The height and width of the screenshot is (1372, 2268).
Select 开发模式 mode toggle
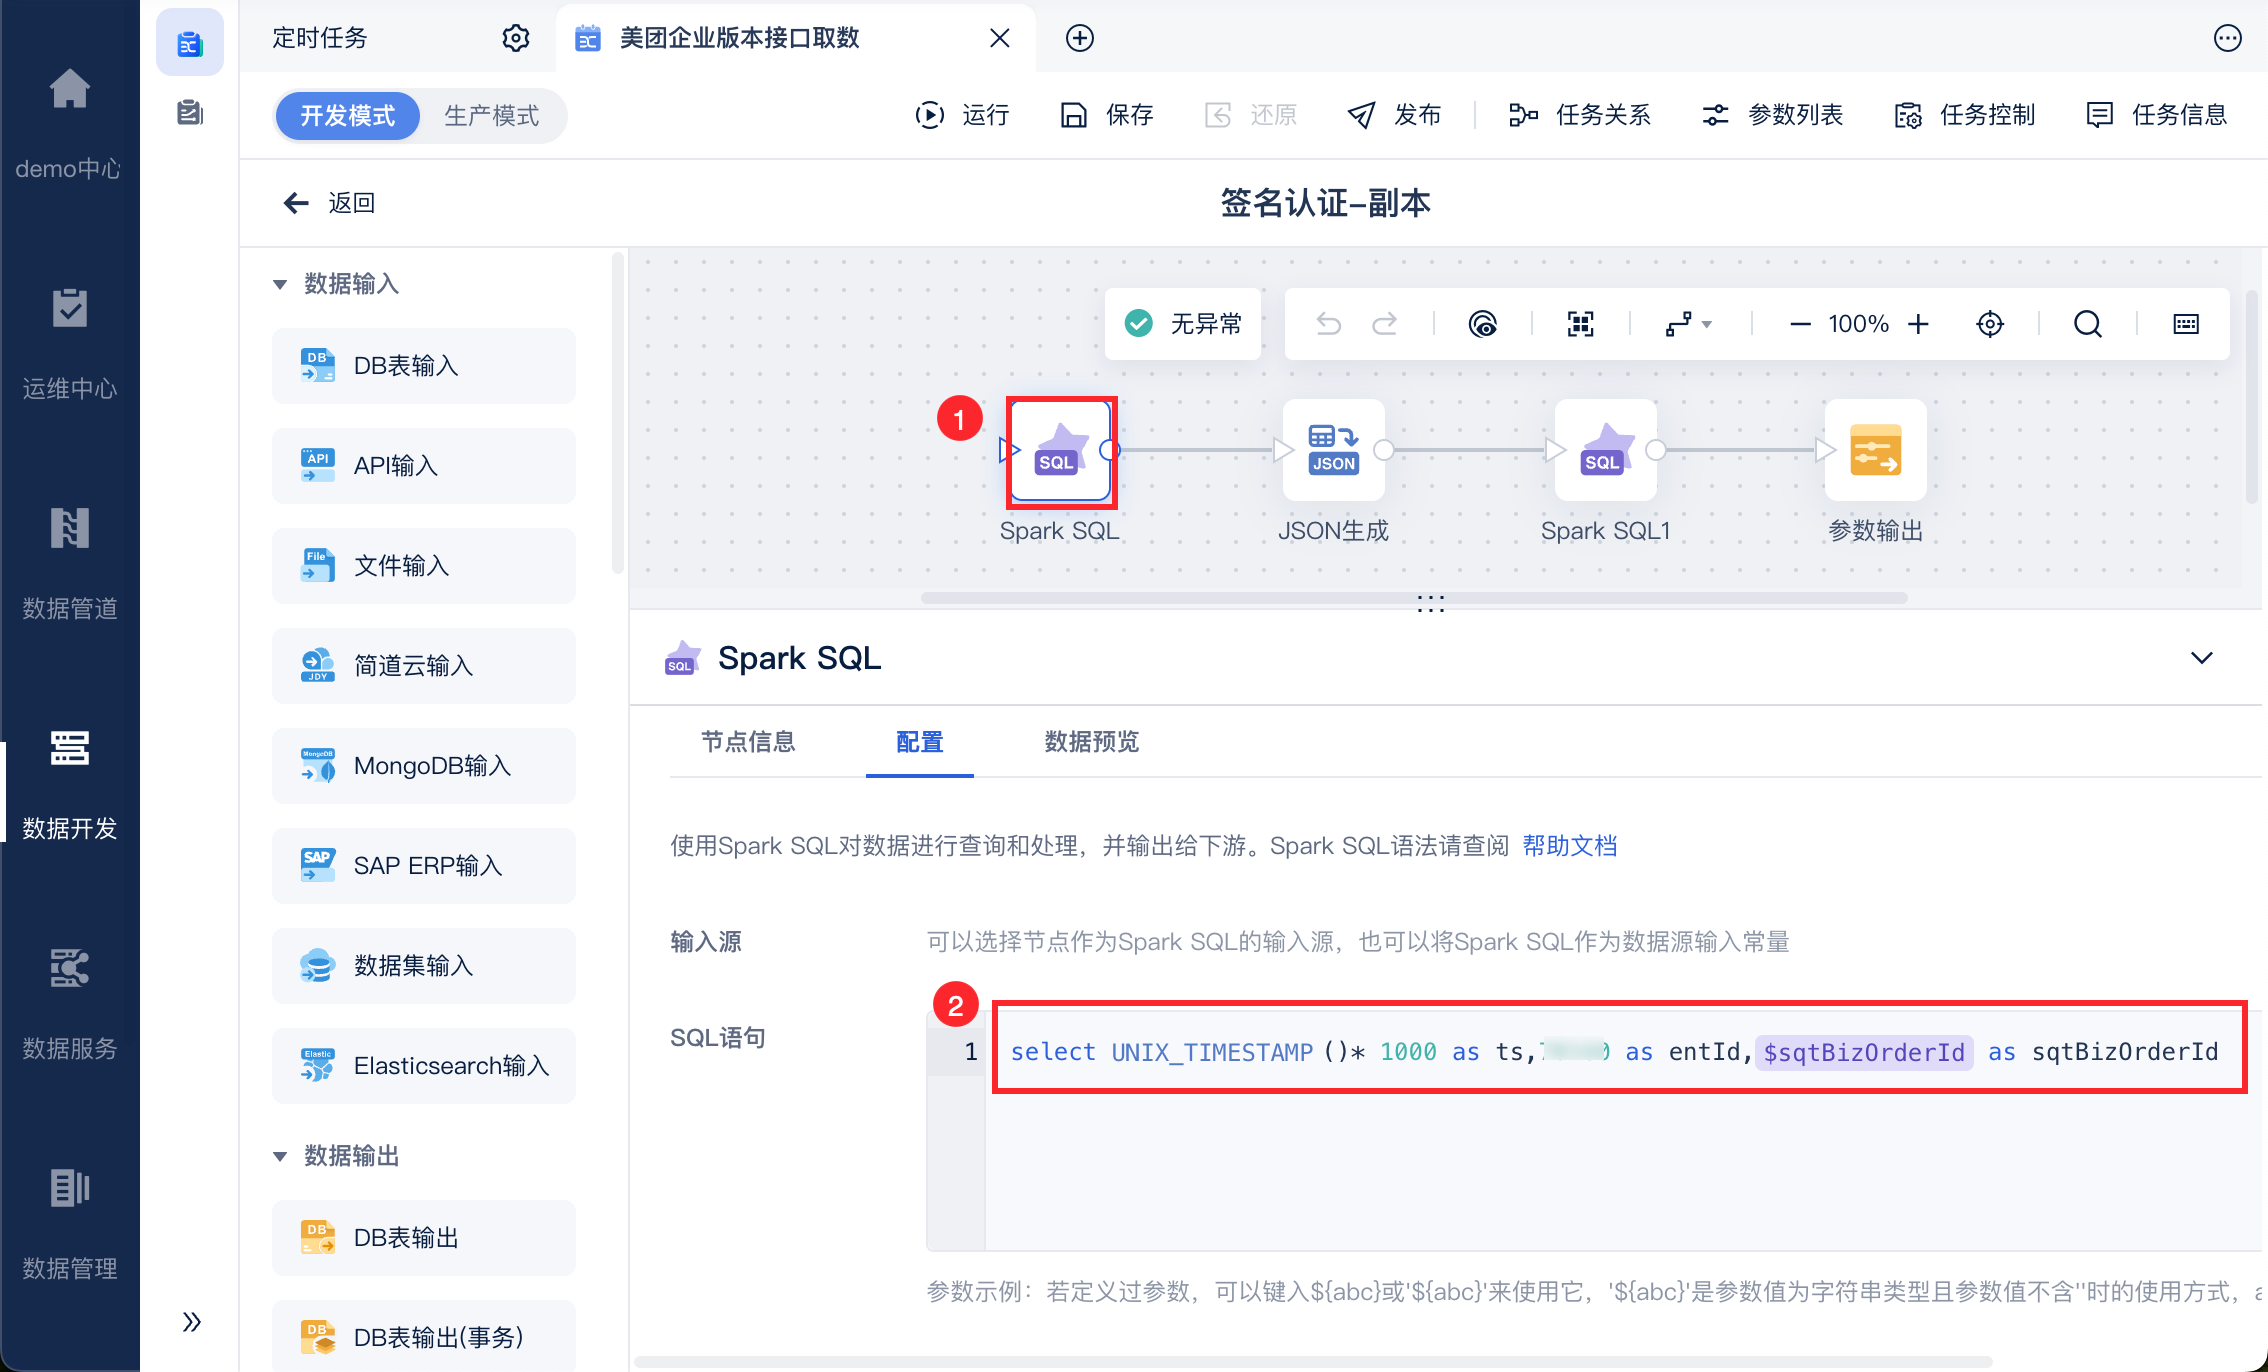[x=347, y=116]
